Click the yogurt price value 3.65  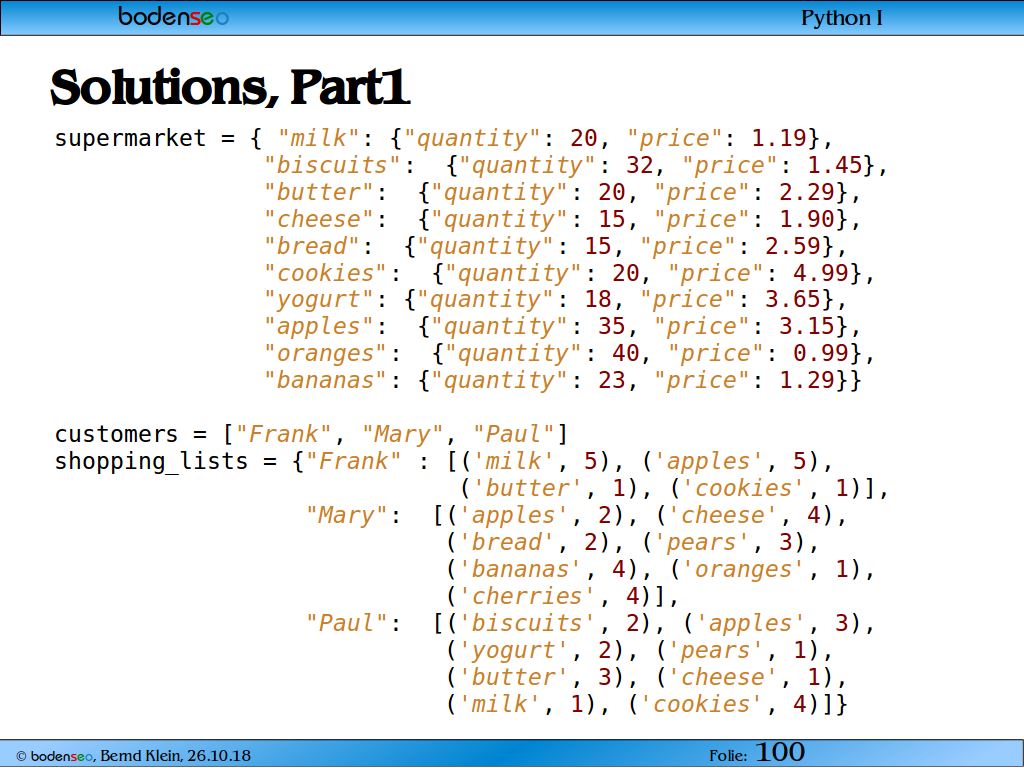pos(793,299)
